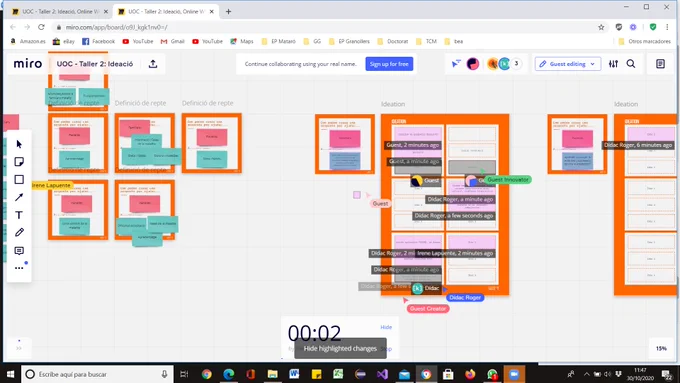
Task: Open Doctorat bookmark folder
Action: pos(392,41)
